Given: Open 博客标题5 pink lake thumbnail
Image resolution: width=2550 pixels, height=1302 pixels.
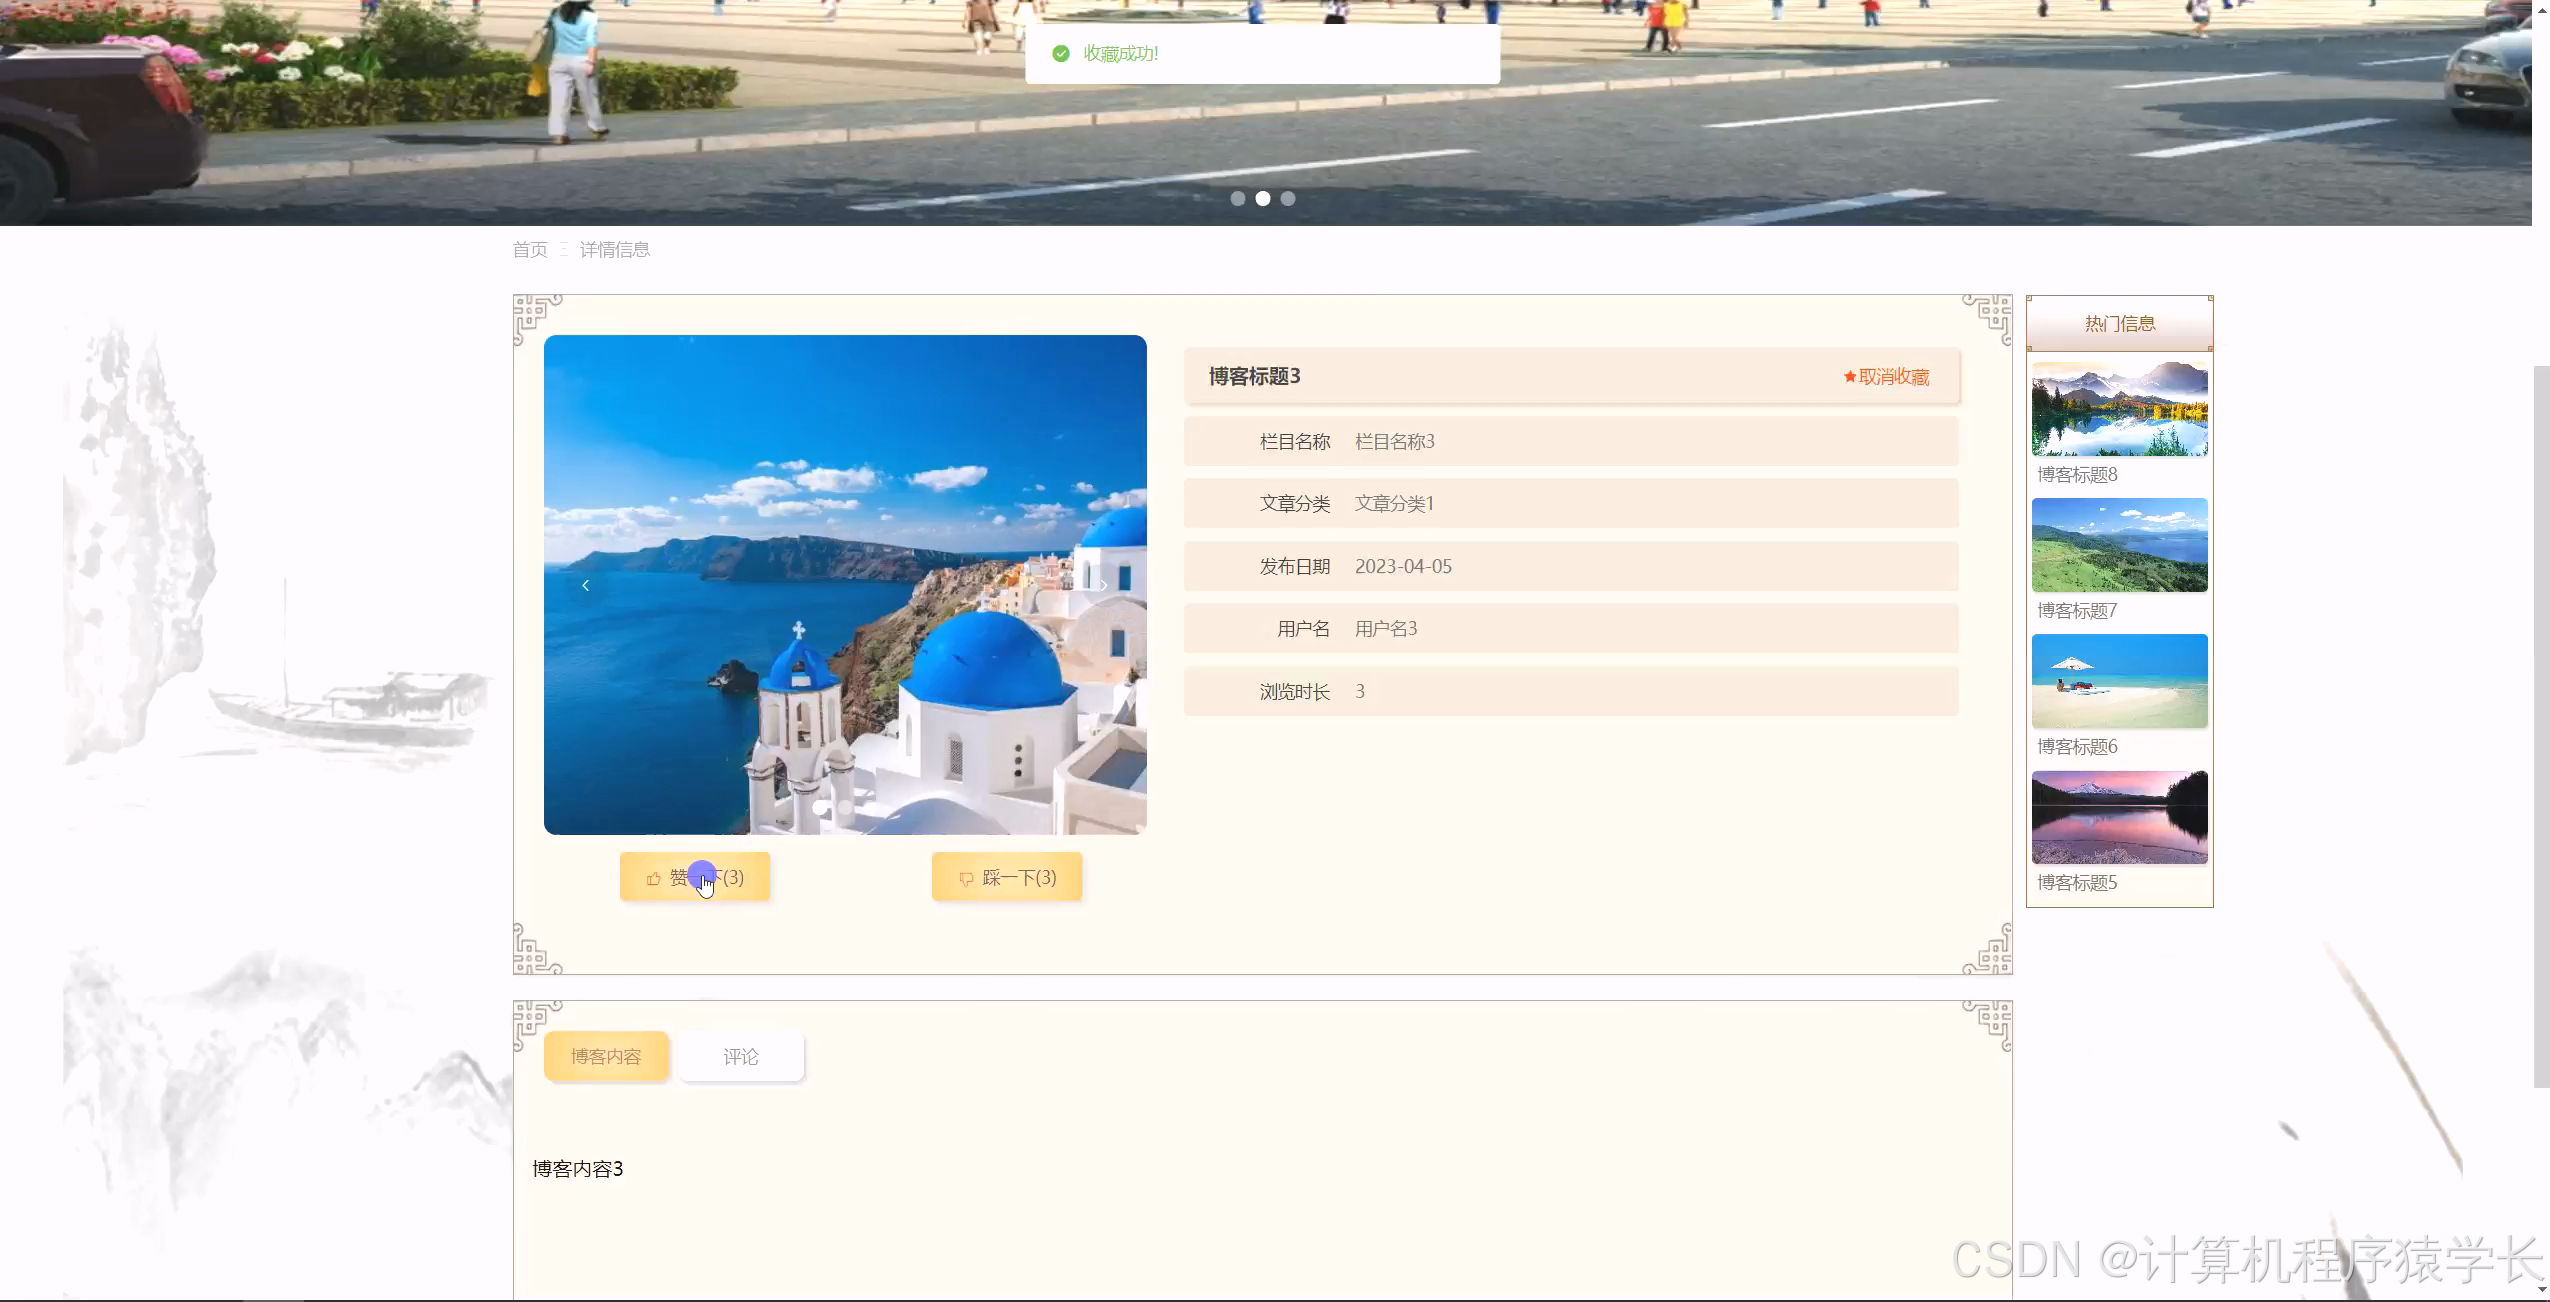Looking at the screenshot, I should (x=2119, y=817).
